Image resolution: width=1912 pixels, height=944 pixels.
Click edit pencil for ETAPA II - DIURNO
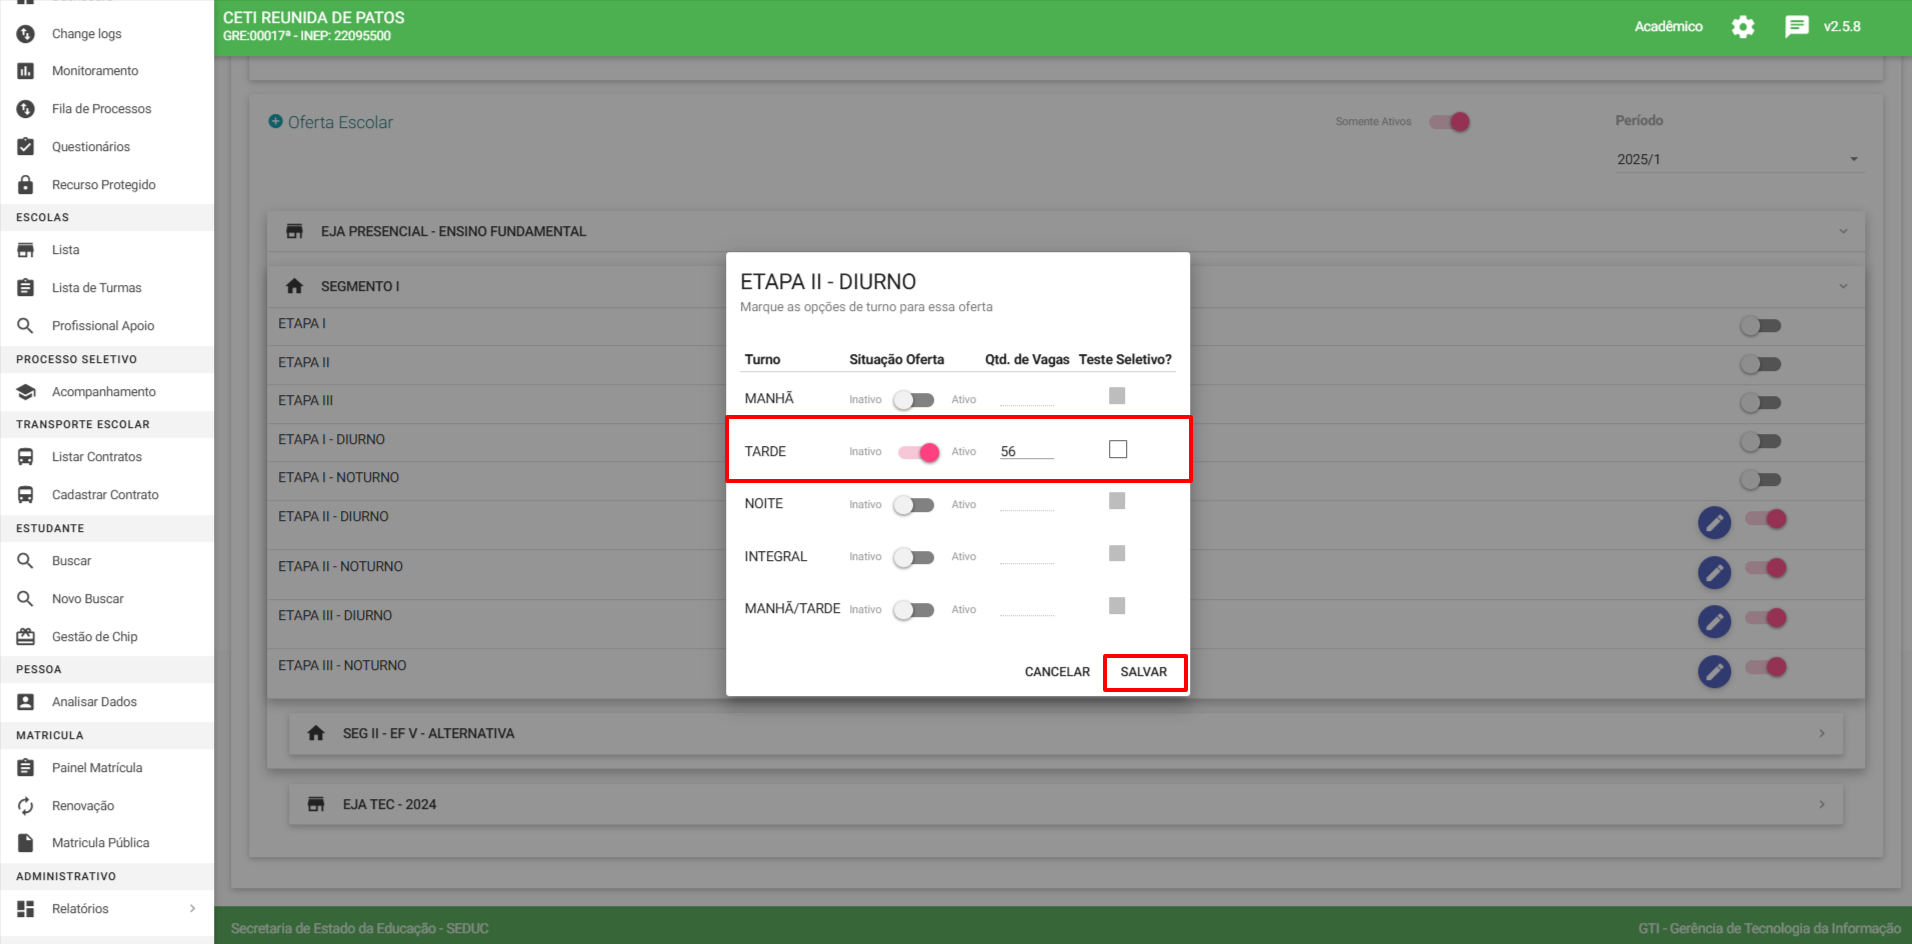point(1714,522)
